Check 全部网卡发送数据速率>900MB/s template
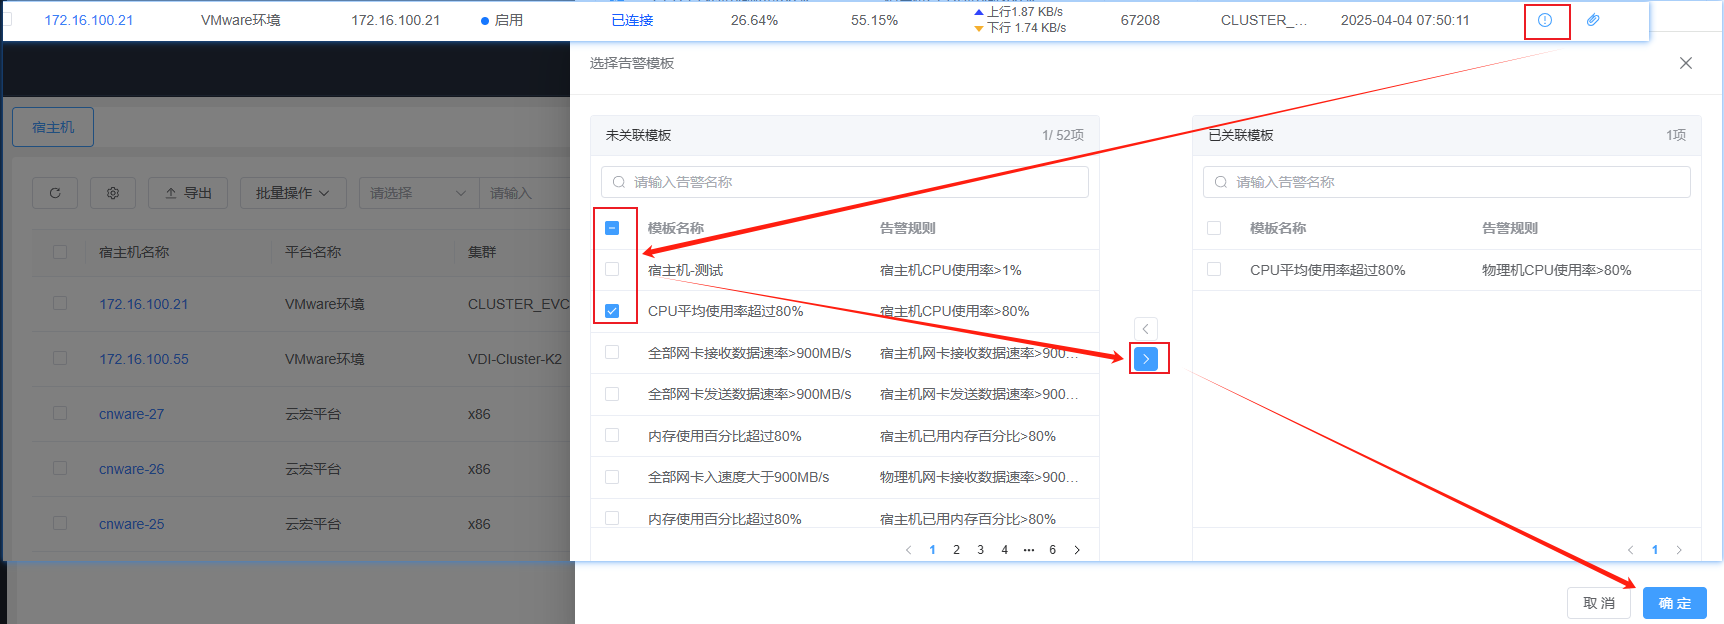This screenshot has height=624, width=1724. point(612,394)
